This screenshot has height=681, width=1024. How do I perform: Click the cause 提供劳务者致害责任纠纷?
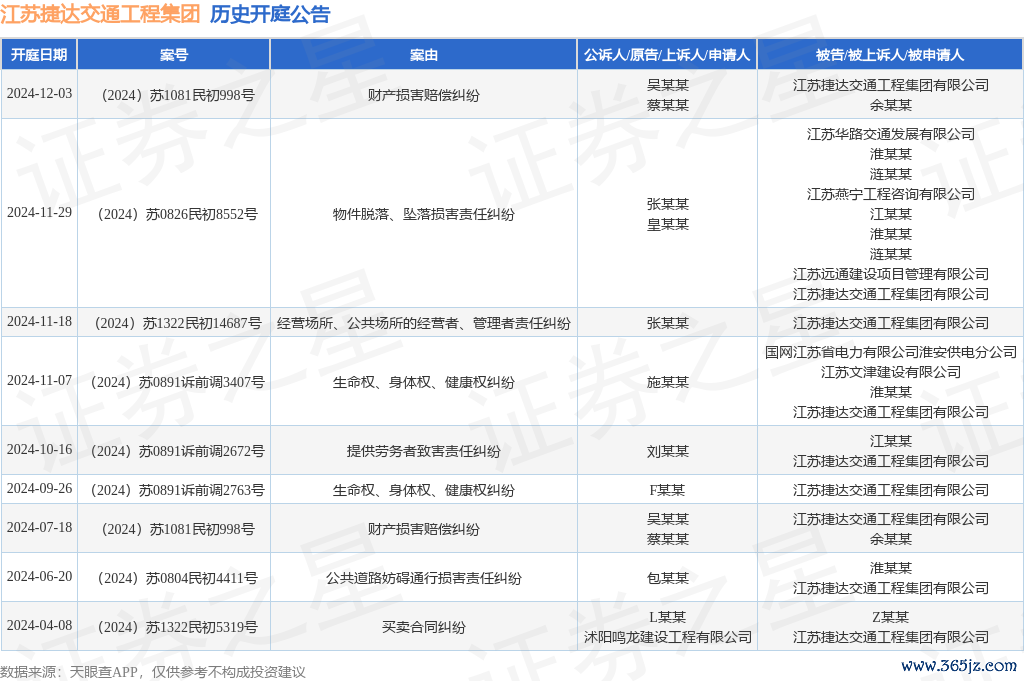pos(424,451)
